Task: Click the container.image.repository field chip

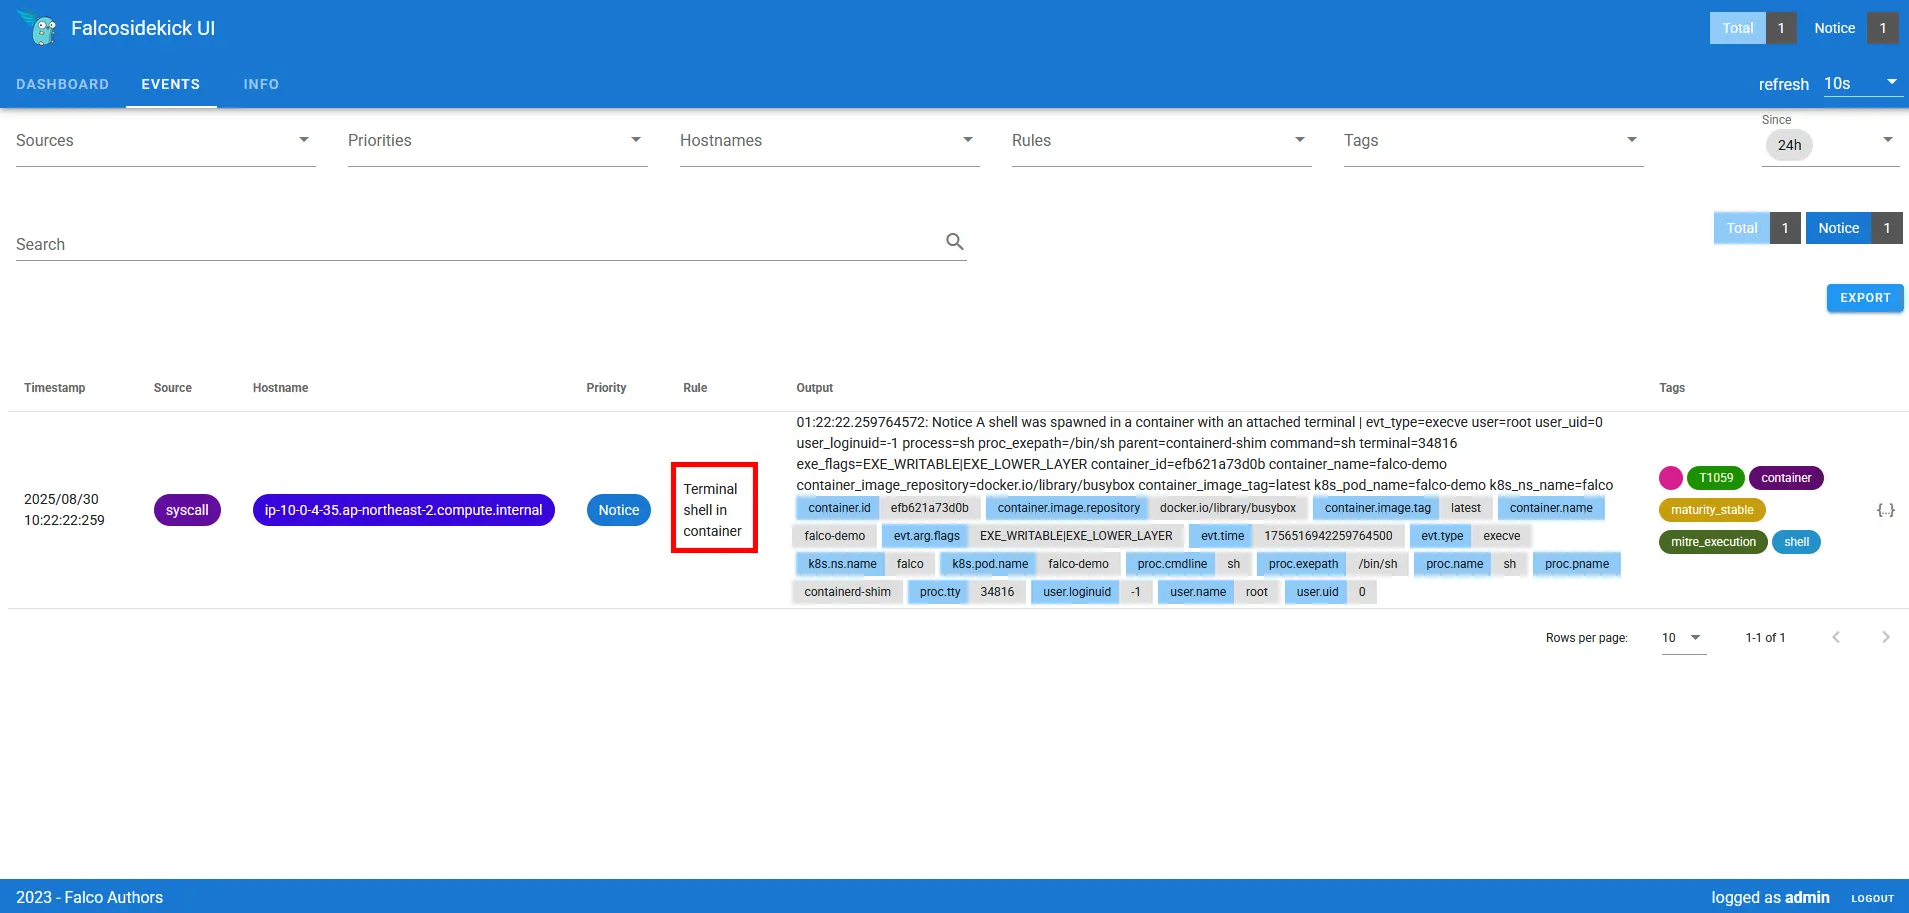Action: [x=1068, y=508]
